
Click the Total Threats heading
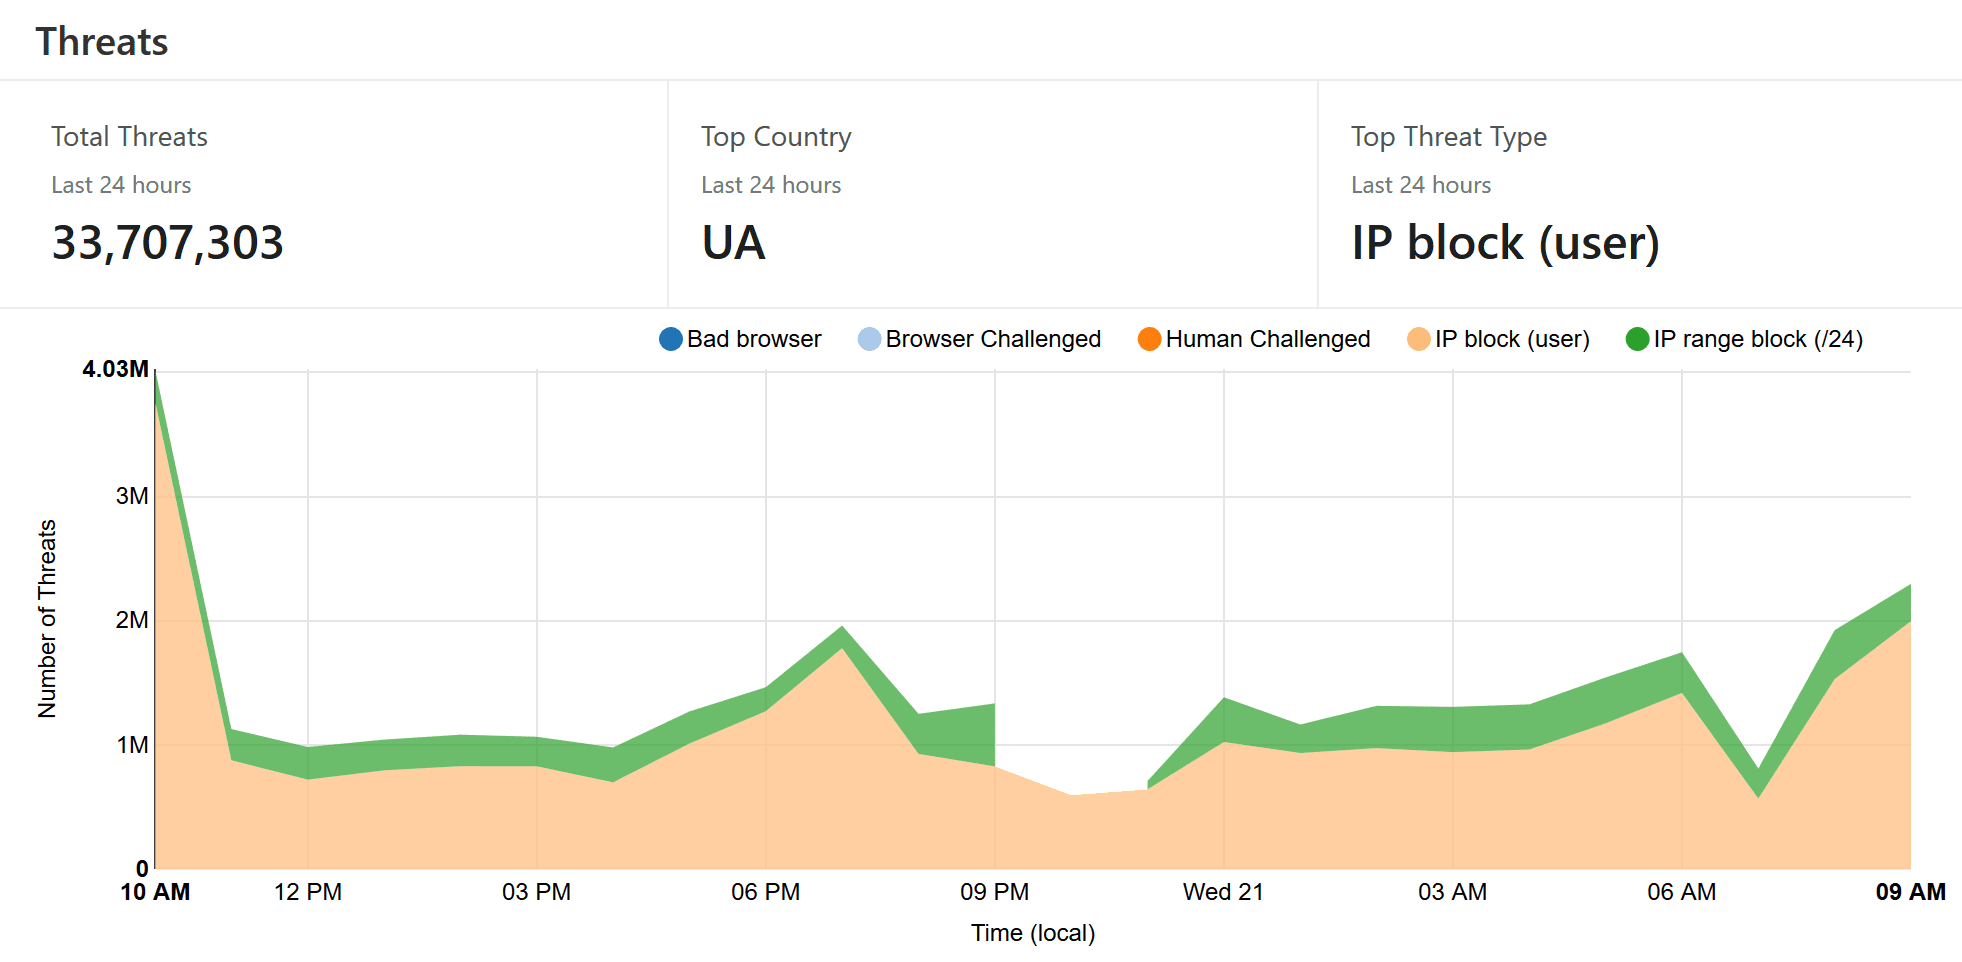pyautogui.click(x=130, y=136)
